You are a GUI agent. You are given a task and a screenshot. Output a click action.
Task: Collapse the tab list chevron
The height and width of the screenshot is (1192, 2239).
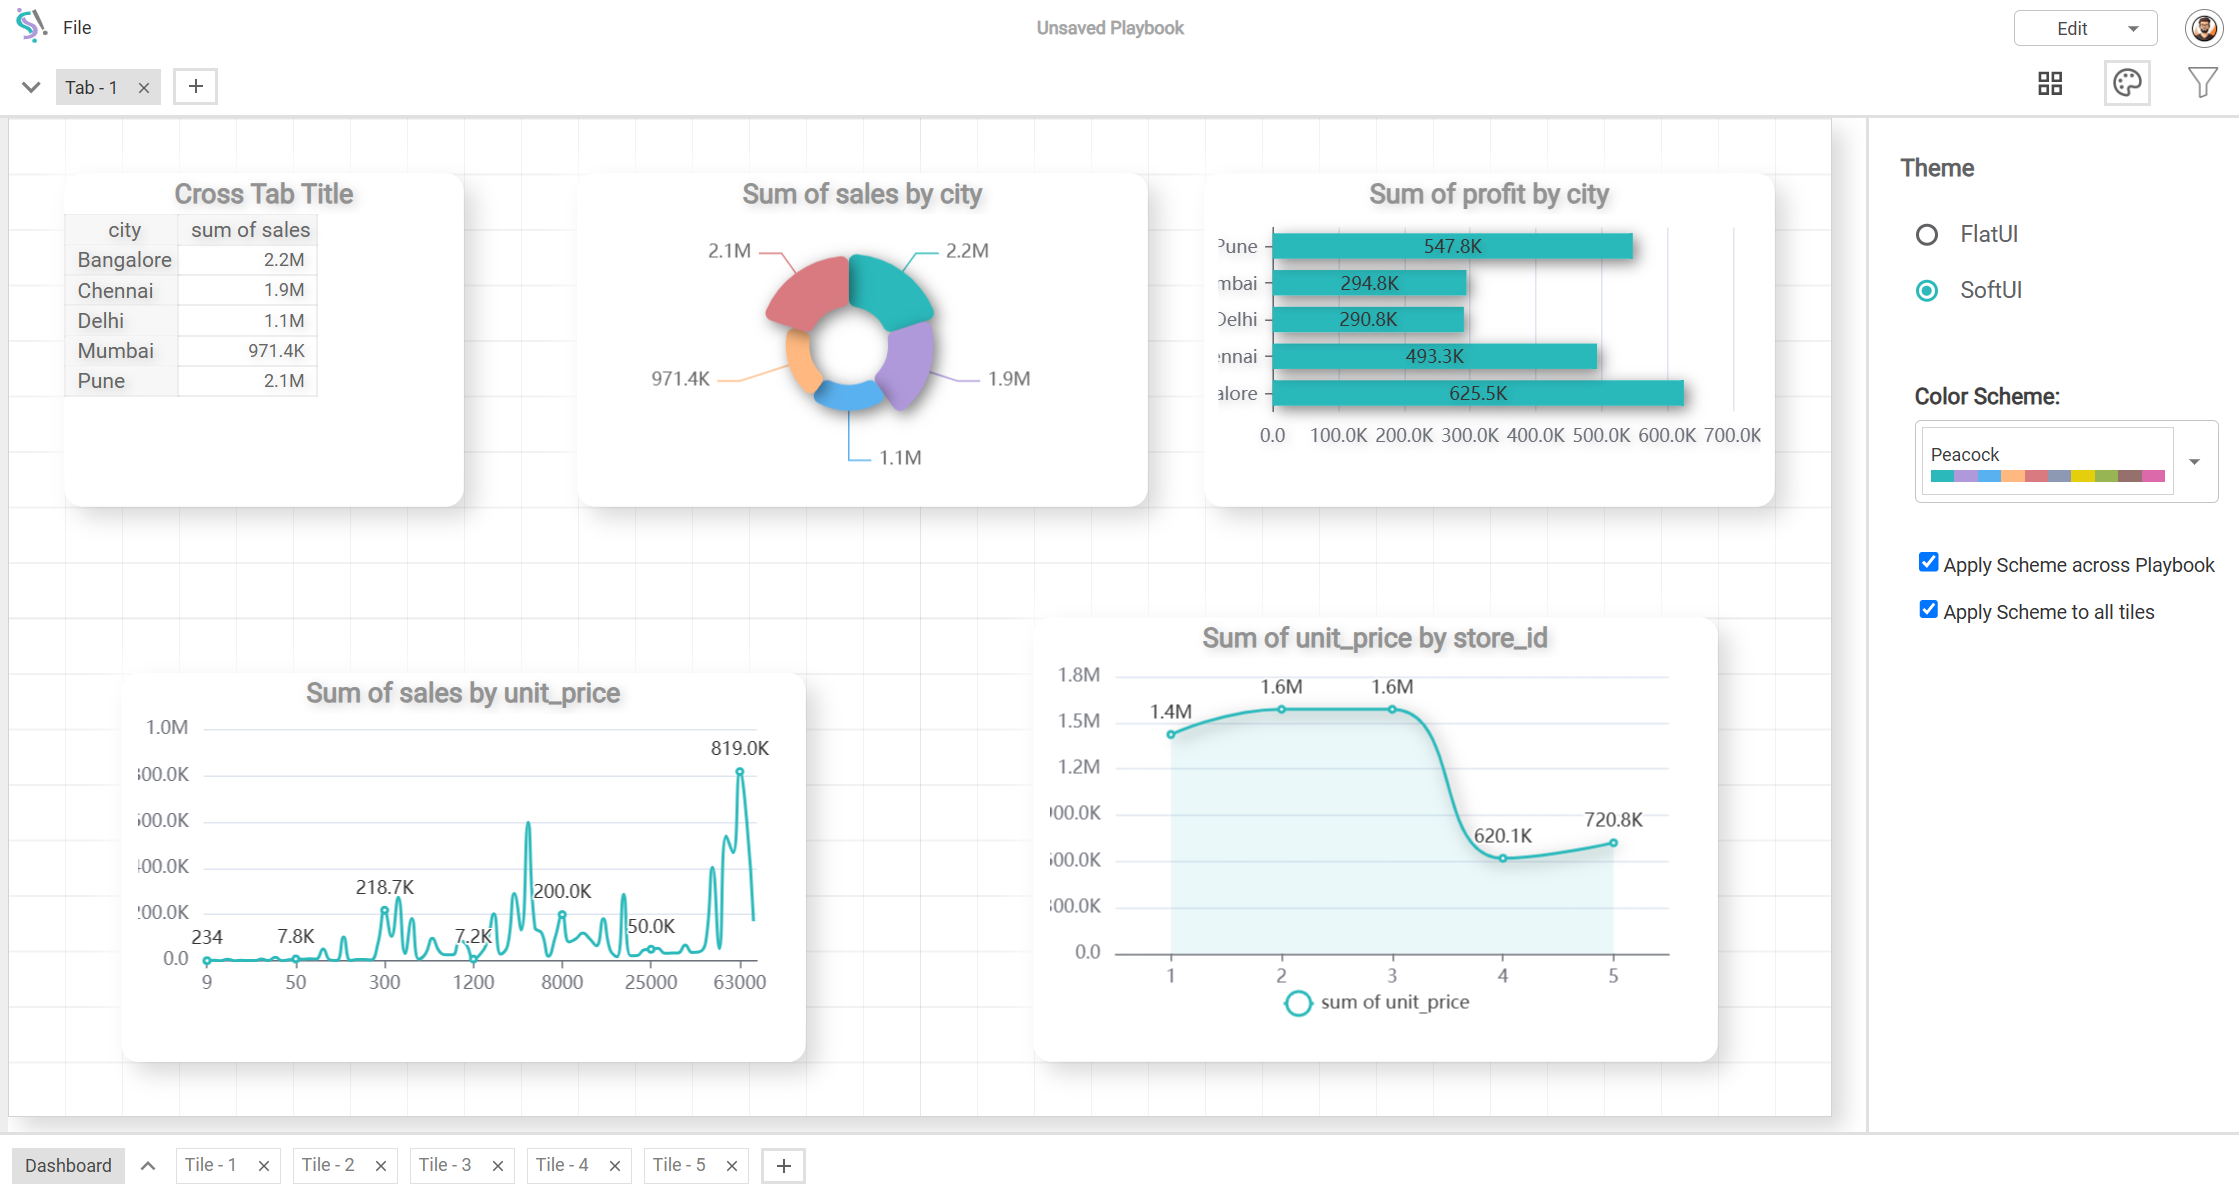(x=31, y=87)
